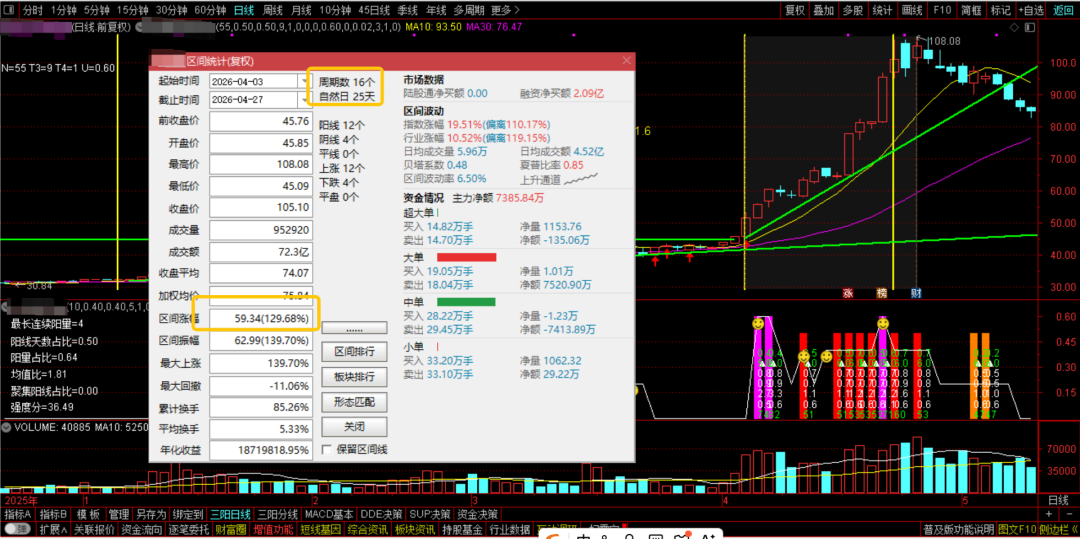1080x539 pixels.
Task: Switch to the 周线 period tab
Action: point(273,10)
